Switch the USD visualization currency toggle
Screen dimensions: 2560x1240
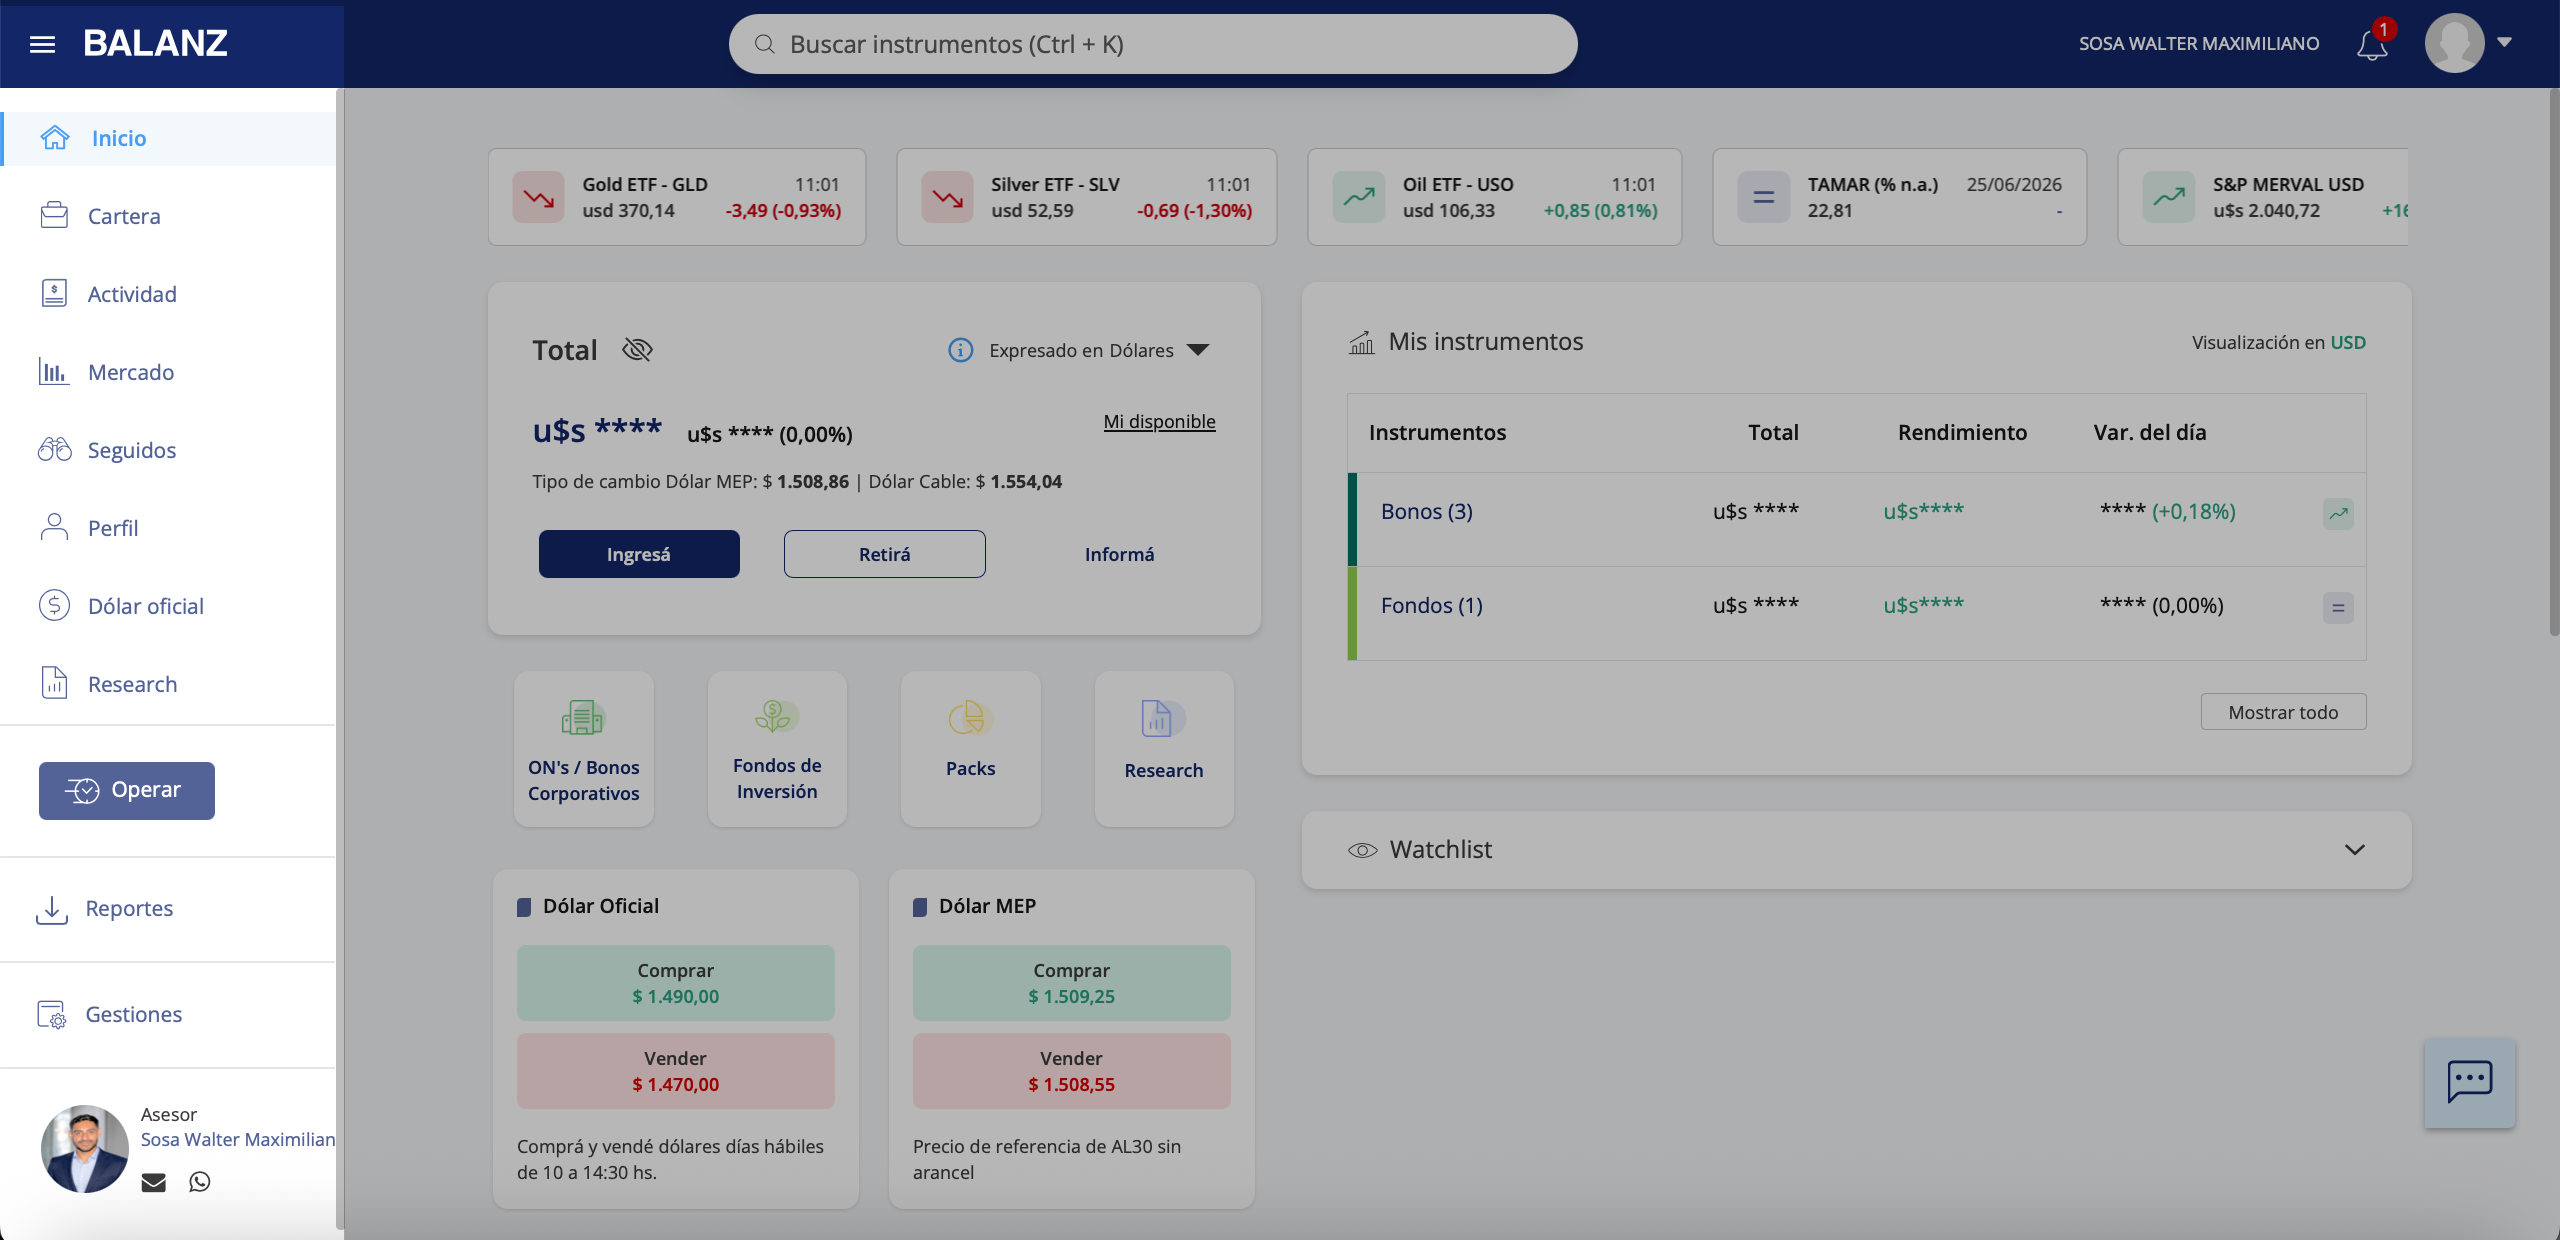click(x=2348, y=343)
